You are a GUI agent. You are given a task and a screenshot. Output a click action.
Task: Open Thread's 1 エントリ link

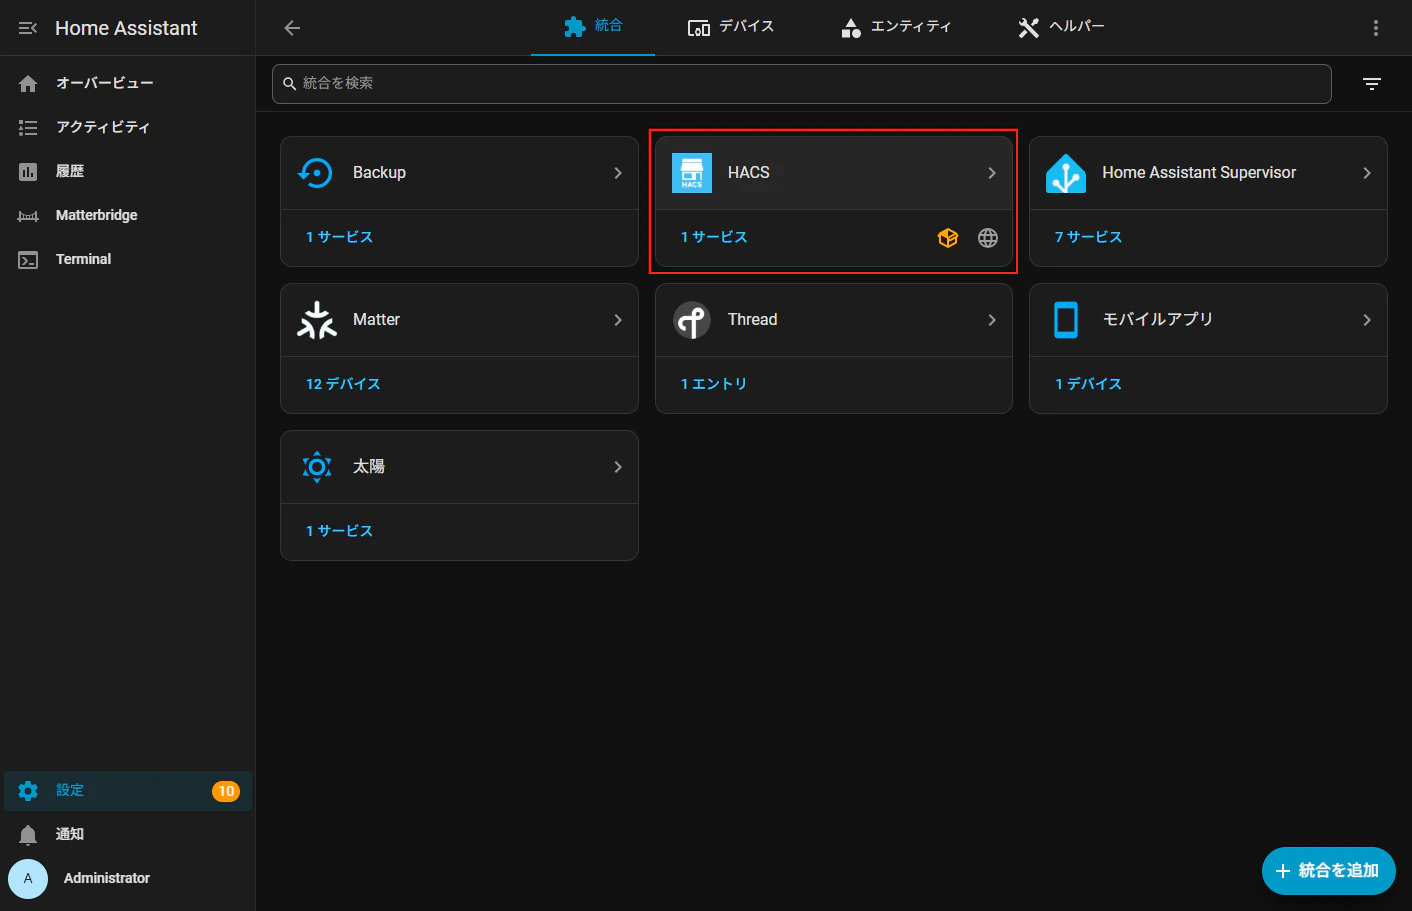pos(714,385)
